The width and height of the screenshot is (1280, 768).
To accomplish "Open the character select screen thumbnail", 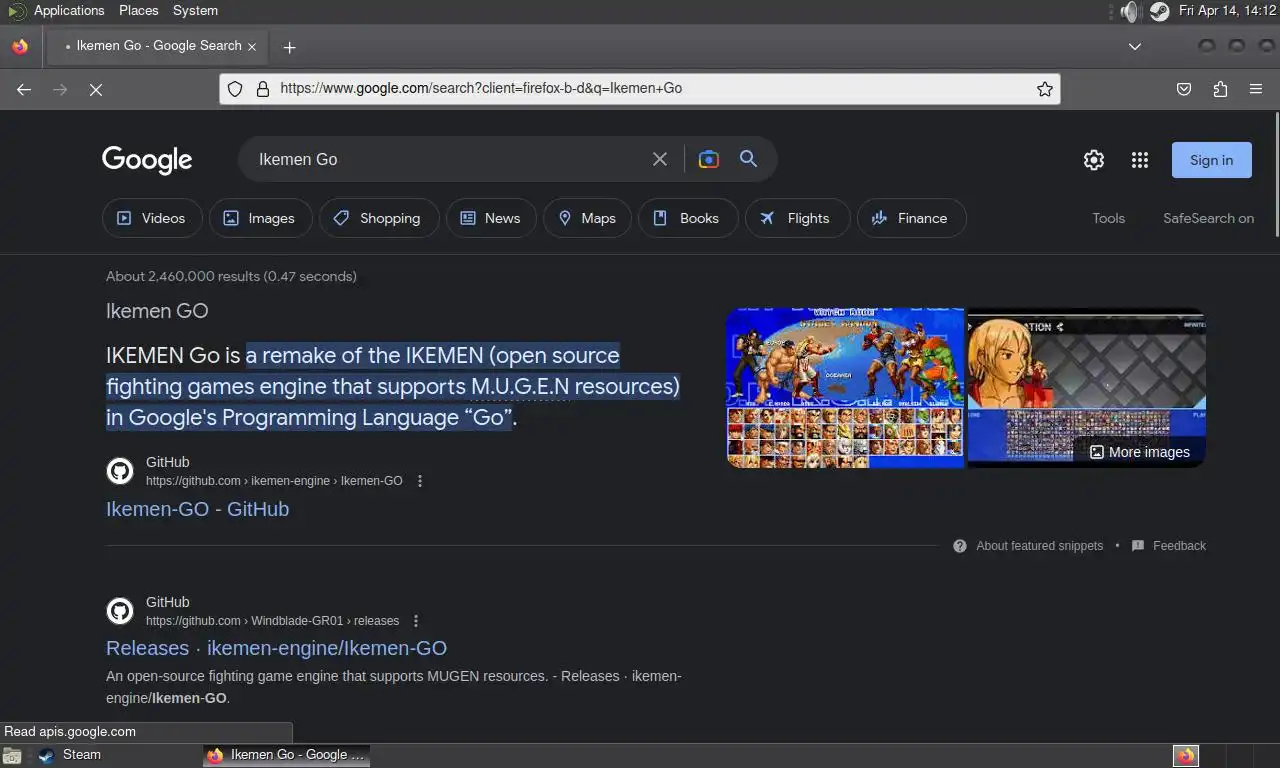I will [x=845, y=388].
